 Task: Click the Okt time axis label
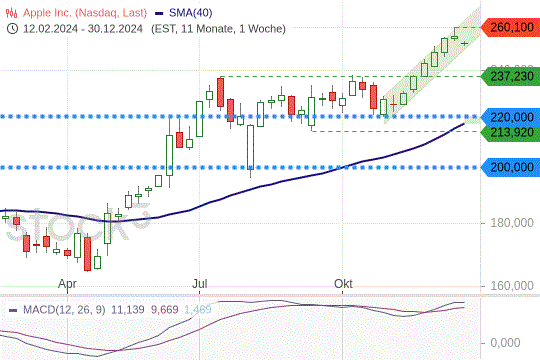(x=343, y=284)
